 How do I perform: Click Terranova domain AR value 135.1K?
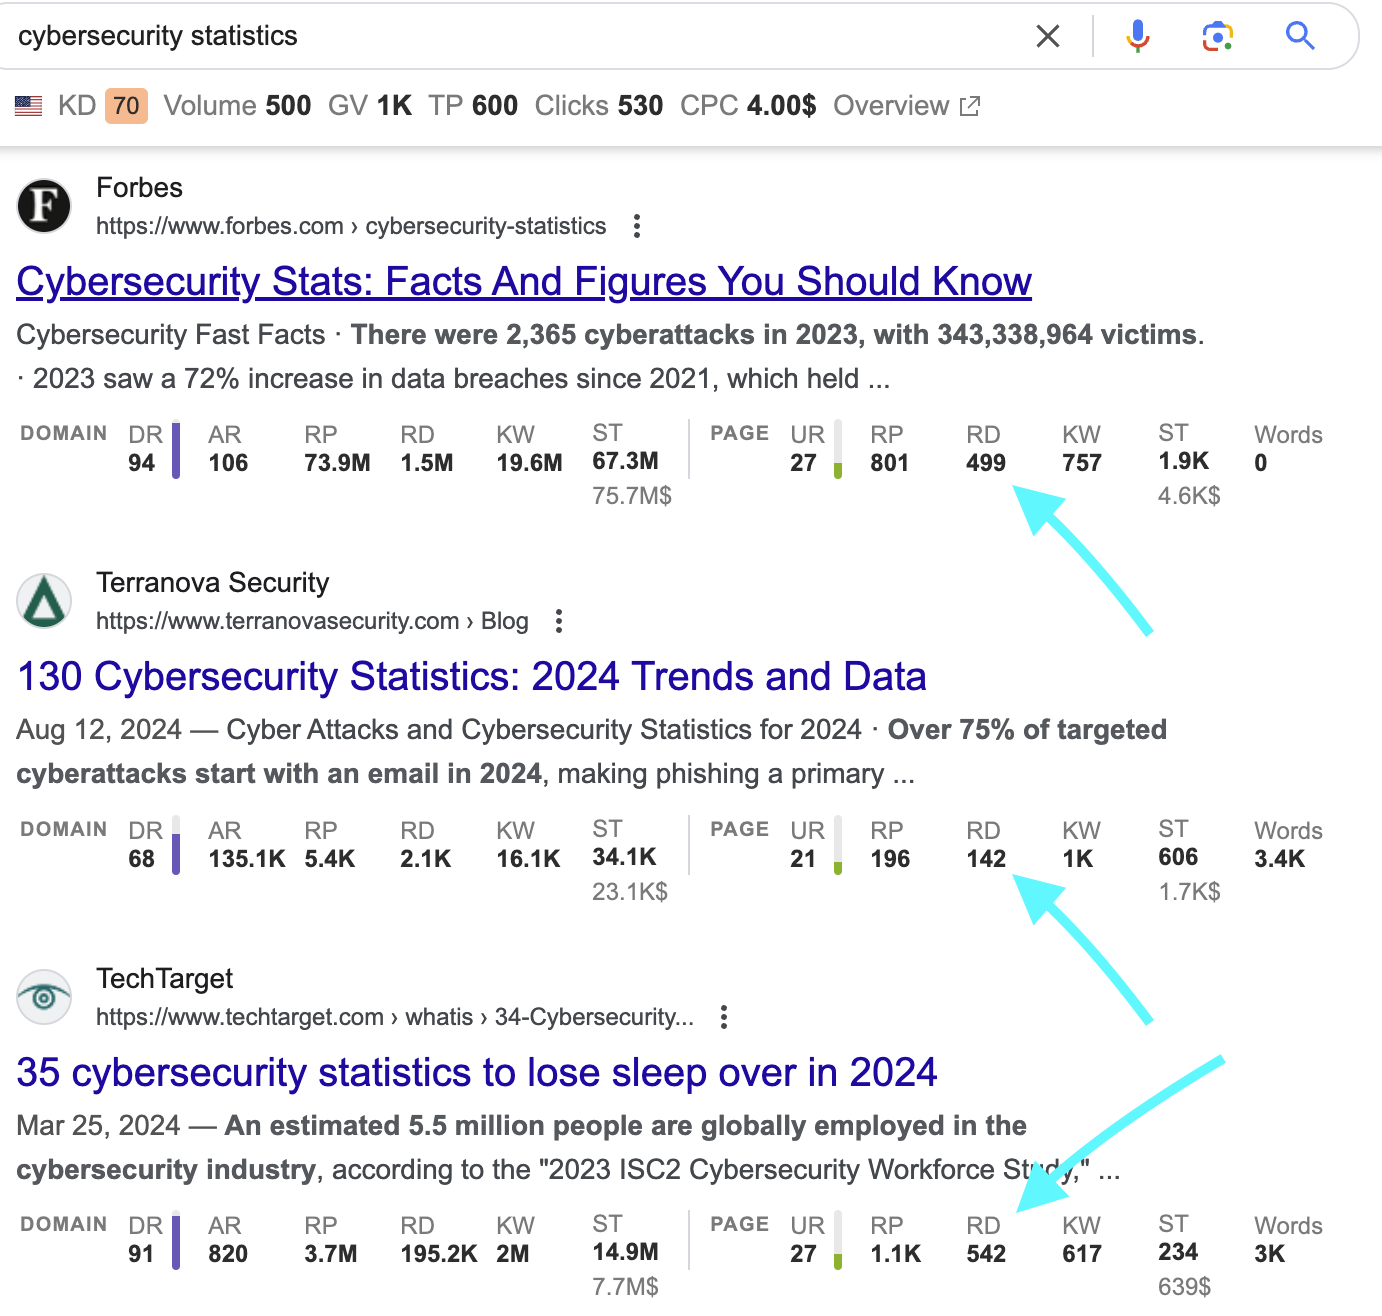(x=247, y=859)
